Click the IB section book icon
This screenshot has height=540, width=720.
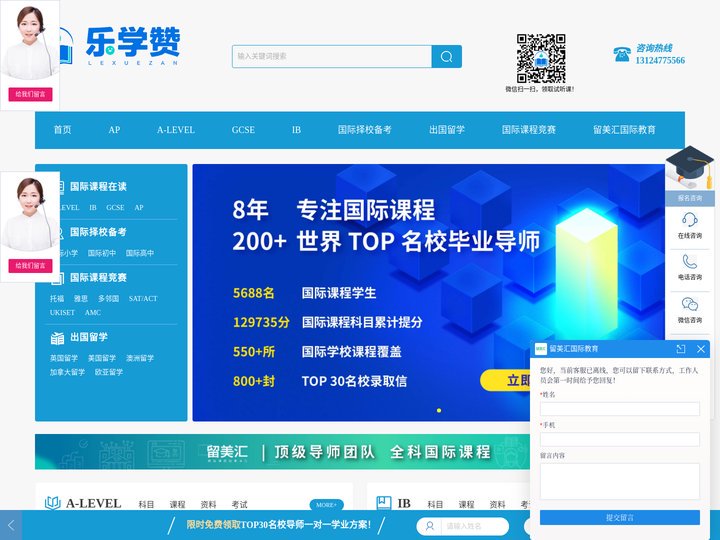[384, 503]
